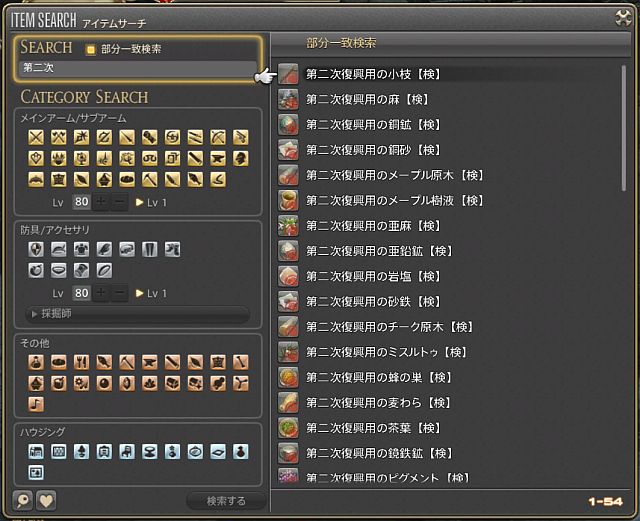Select the ring accessory category icon
Screen dimensions: 640x521
pyautogui.click(x=104, y=270)
